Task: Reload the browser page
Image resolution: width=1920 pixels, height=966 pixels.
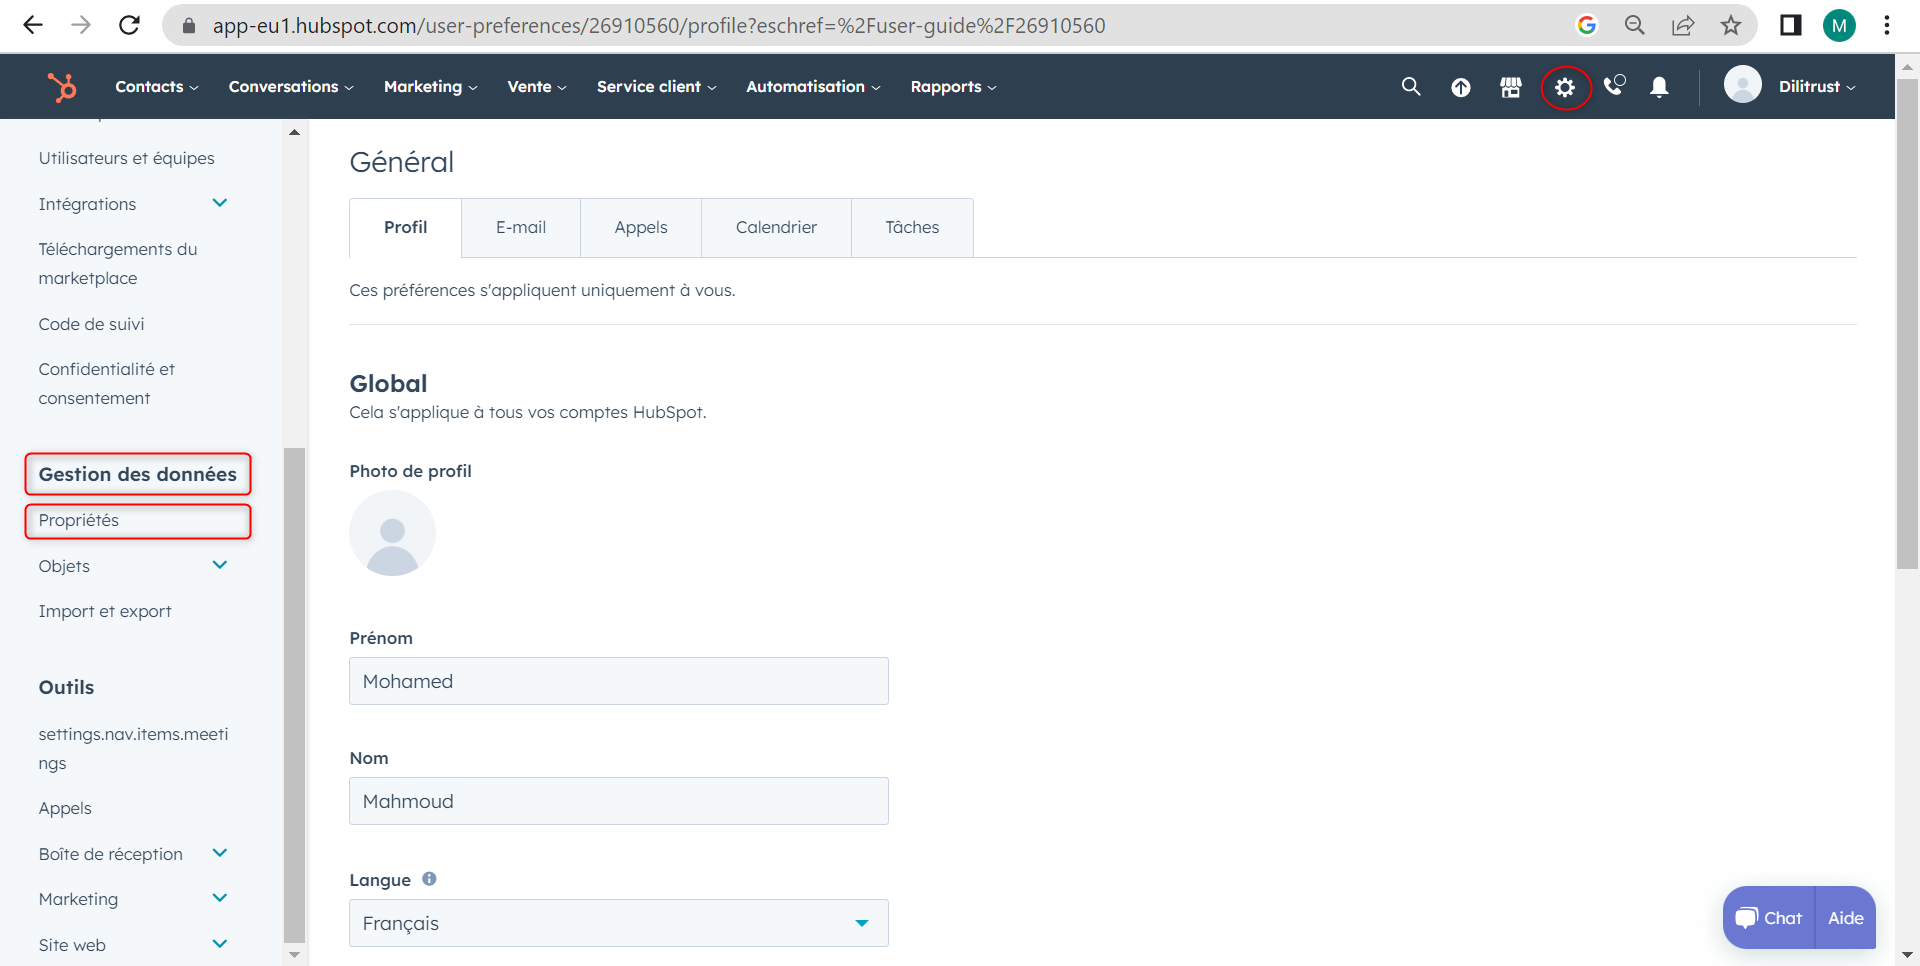Action: [x=129, y=25]
